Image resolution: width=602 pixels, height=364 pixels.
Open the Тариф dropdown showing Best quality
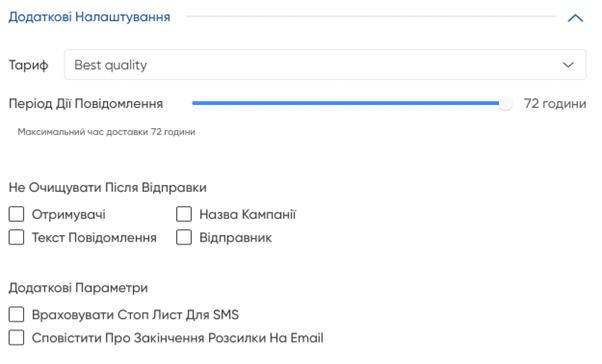click(x=325, y=65)
